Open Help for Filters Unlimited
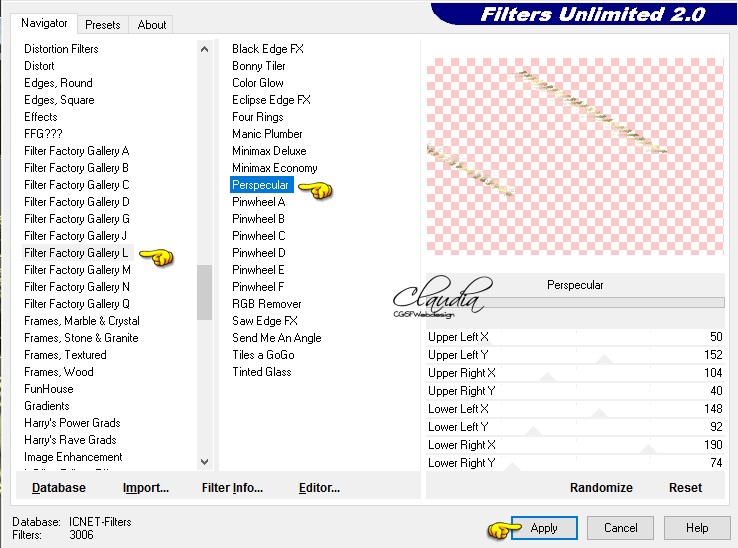 697,528
